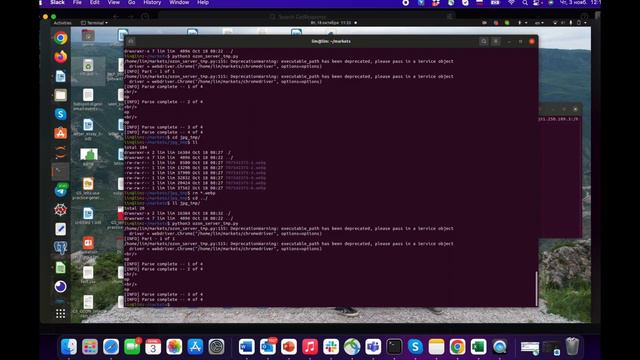
Task: Open Trash in macOS Dock
Action: 572,346
